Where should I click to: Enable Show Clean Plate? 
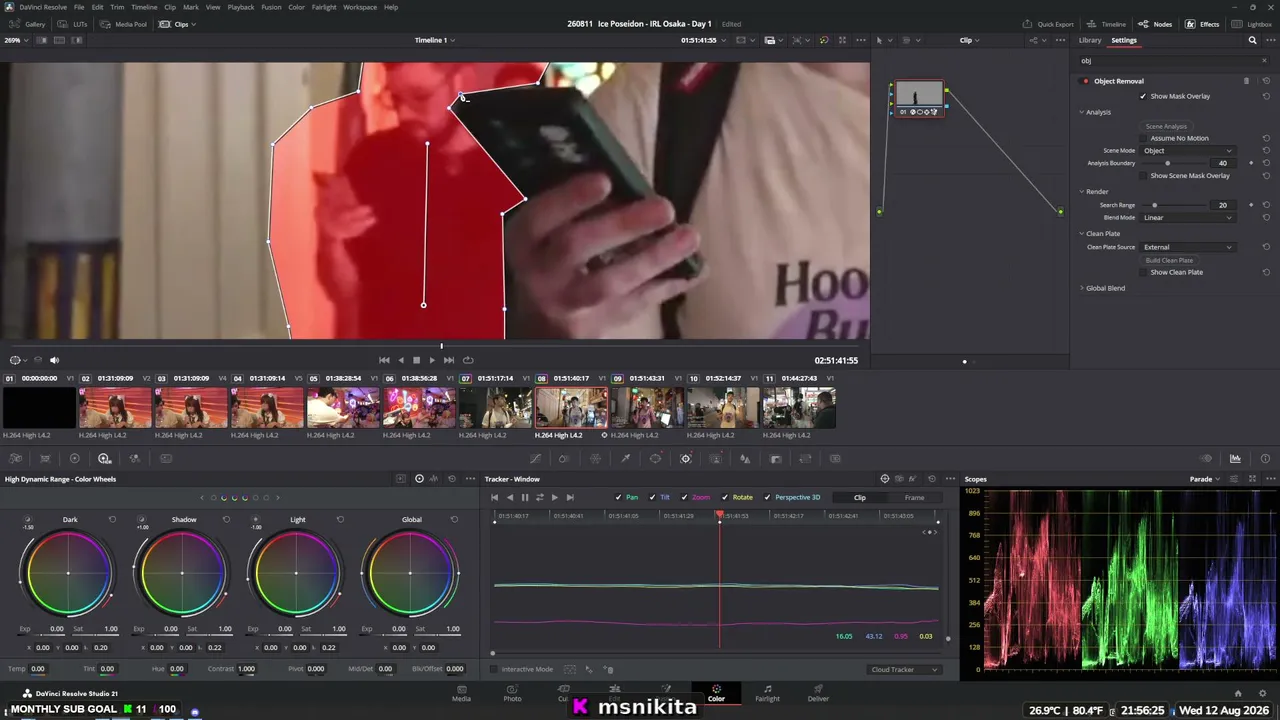[x=1143, y=272]
